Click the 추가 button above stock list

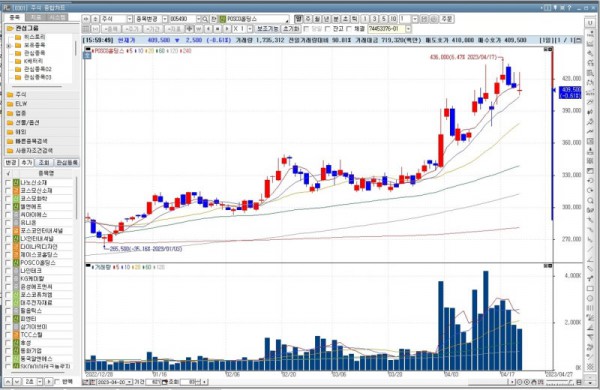pyautogui.click(x=26, y=163)
